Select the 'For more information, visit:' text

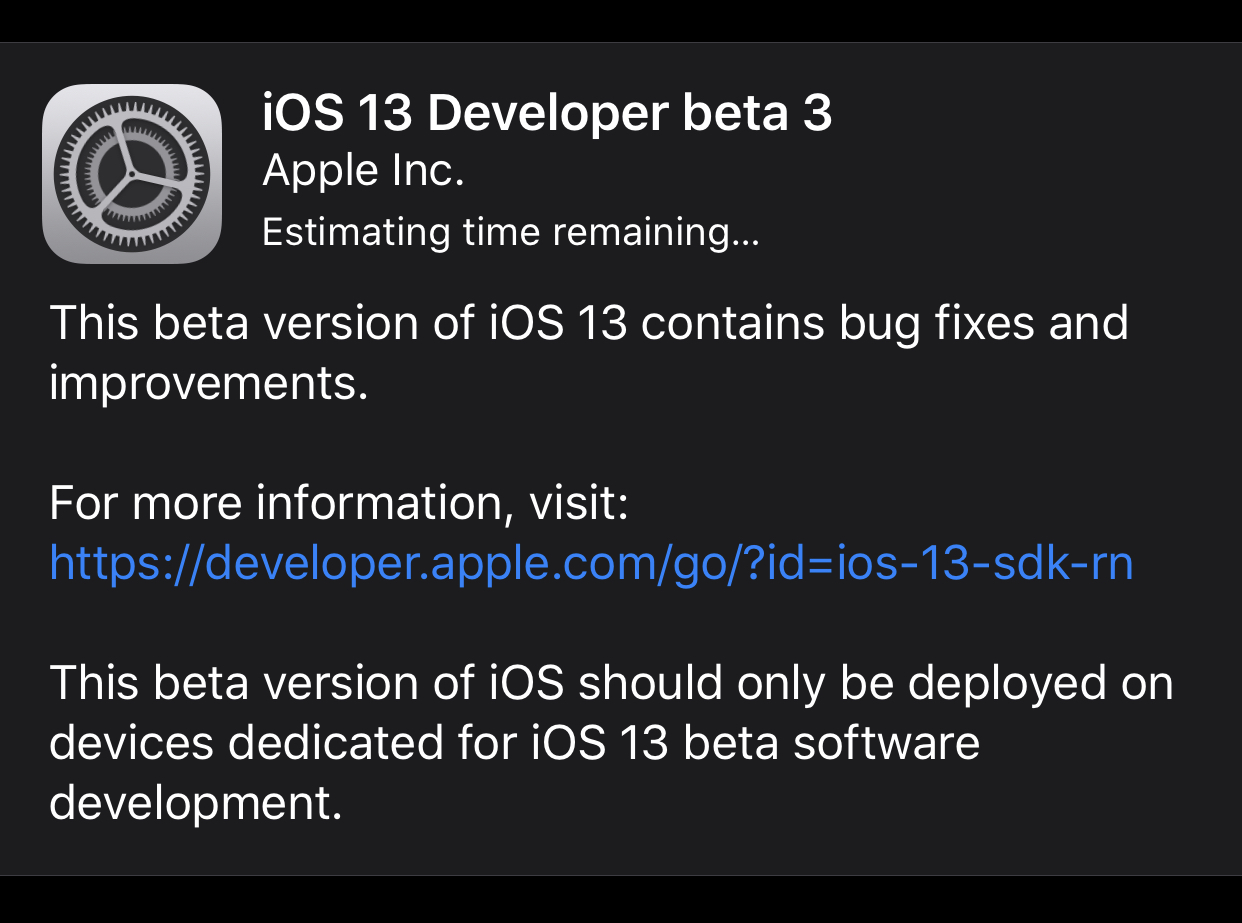[x=339, y=504]
